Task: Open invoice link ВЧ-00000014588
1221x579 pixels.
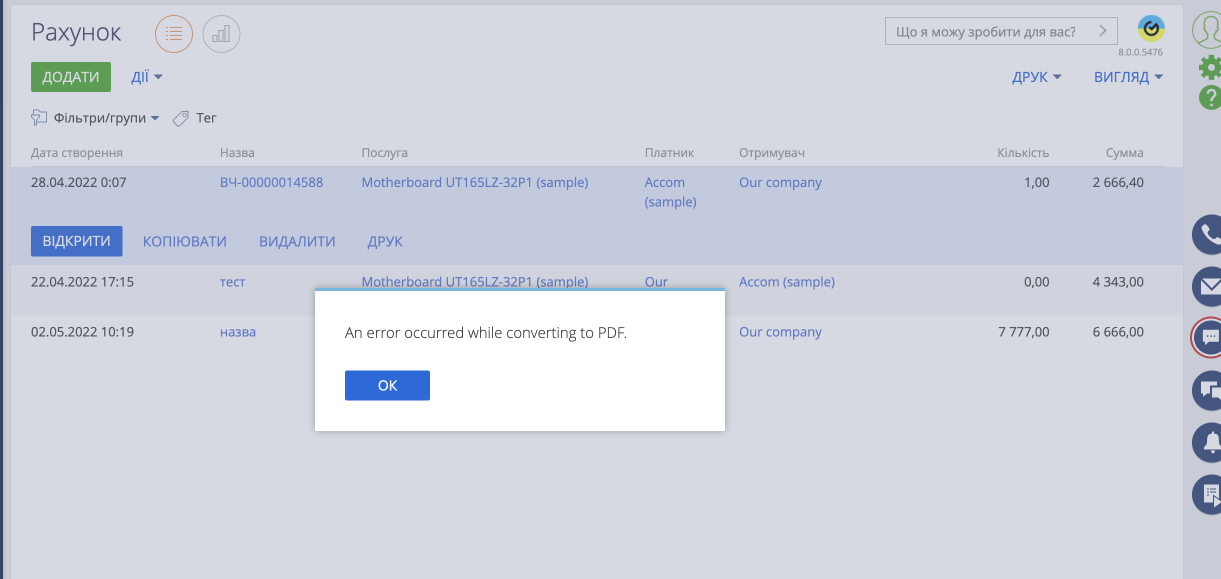Action: [271, 182]
